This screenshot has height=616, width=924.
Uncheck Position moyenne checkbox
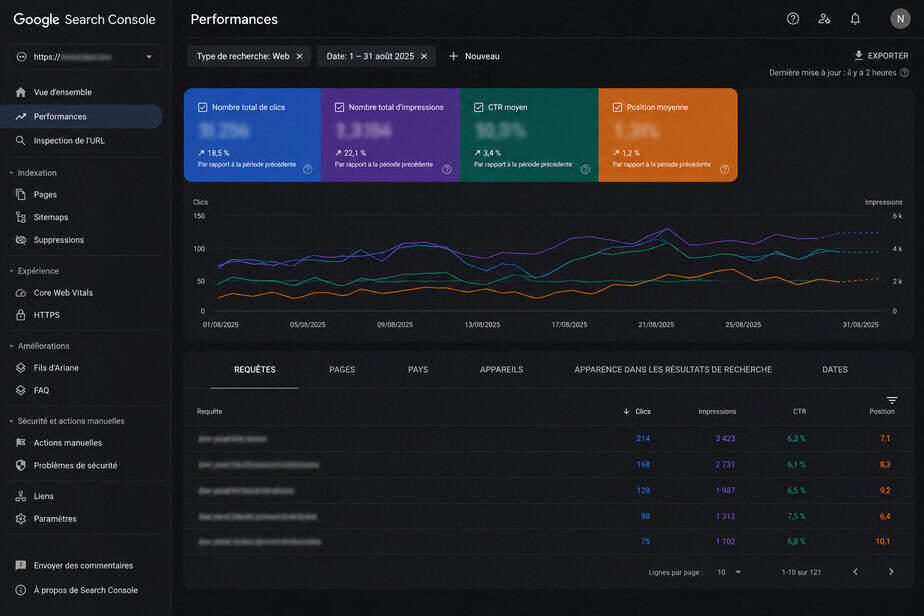pyautogui.click(x=617, y=107)
